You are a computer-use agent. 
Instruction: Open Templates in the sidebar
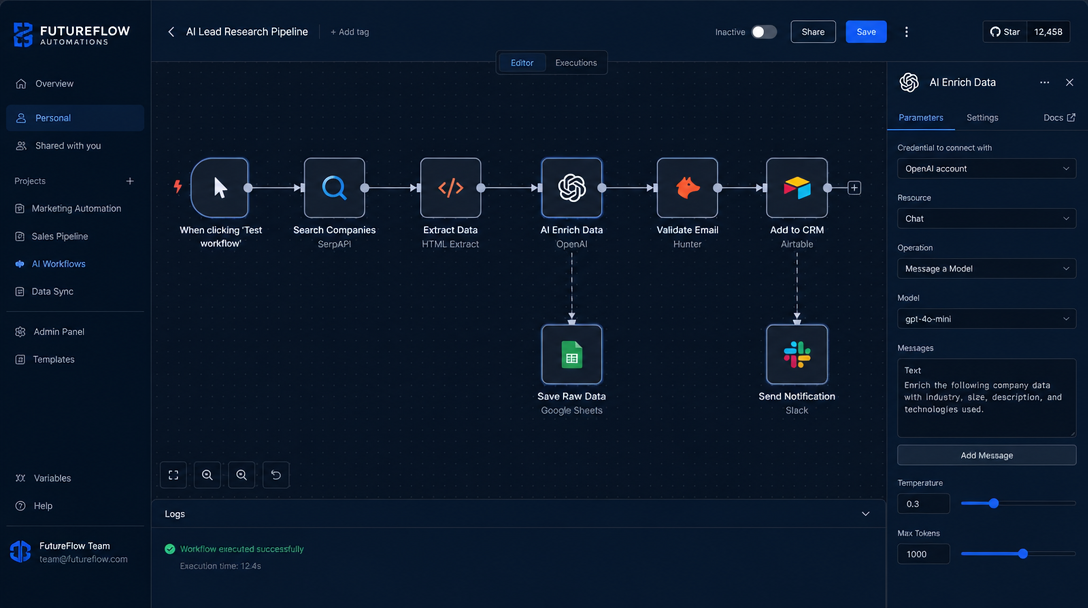(75, 360)
